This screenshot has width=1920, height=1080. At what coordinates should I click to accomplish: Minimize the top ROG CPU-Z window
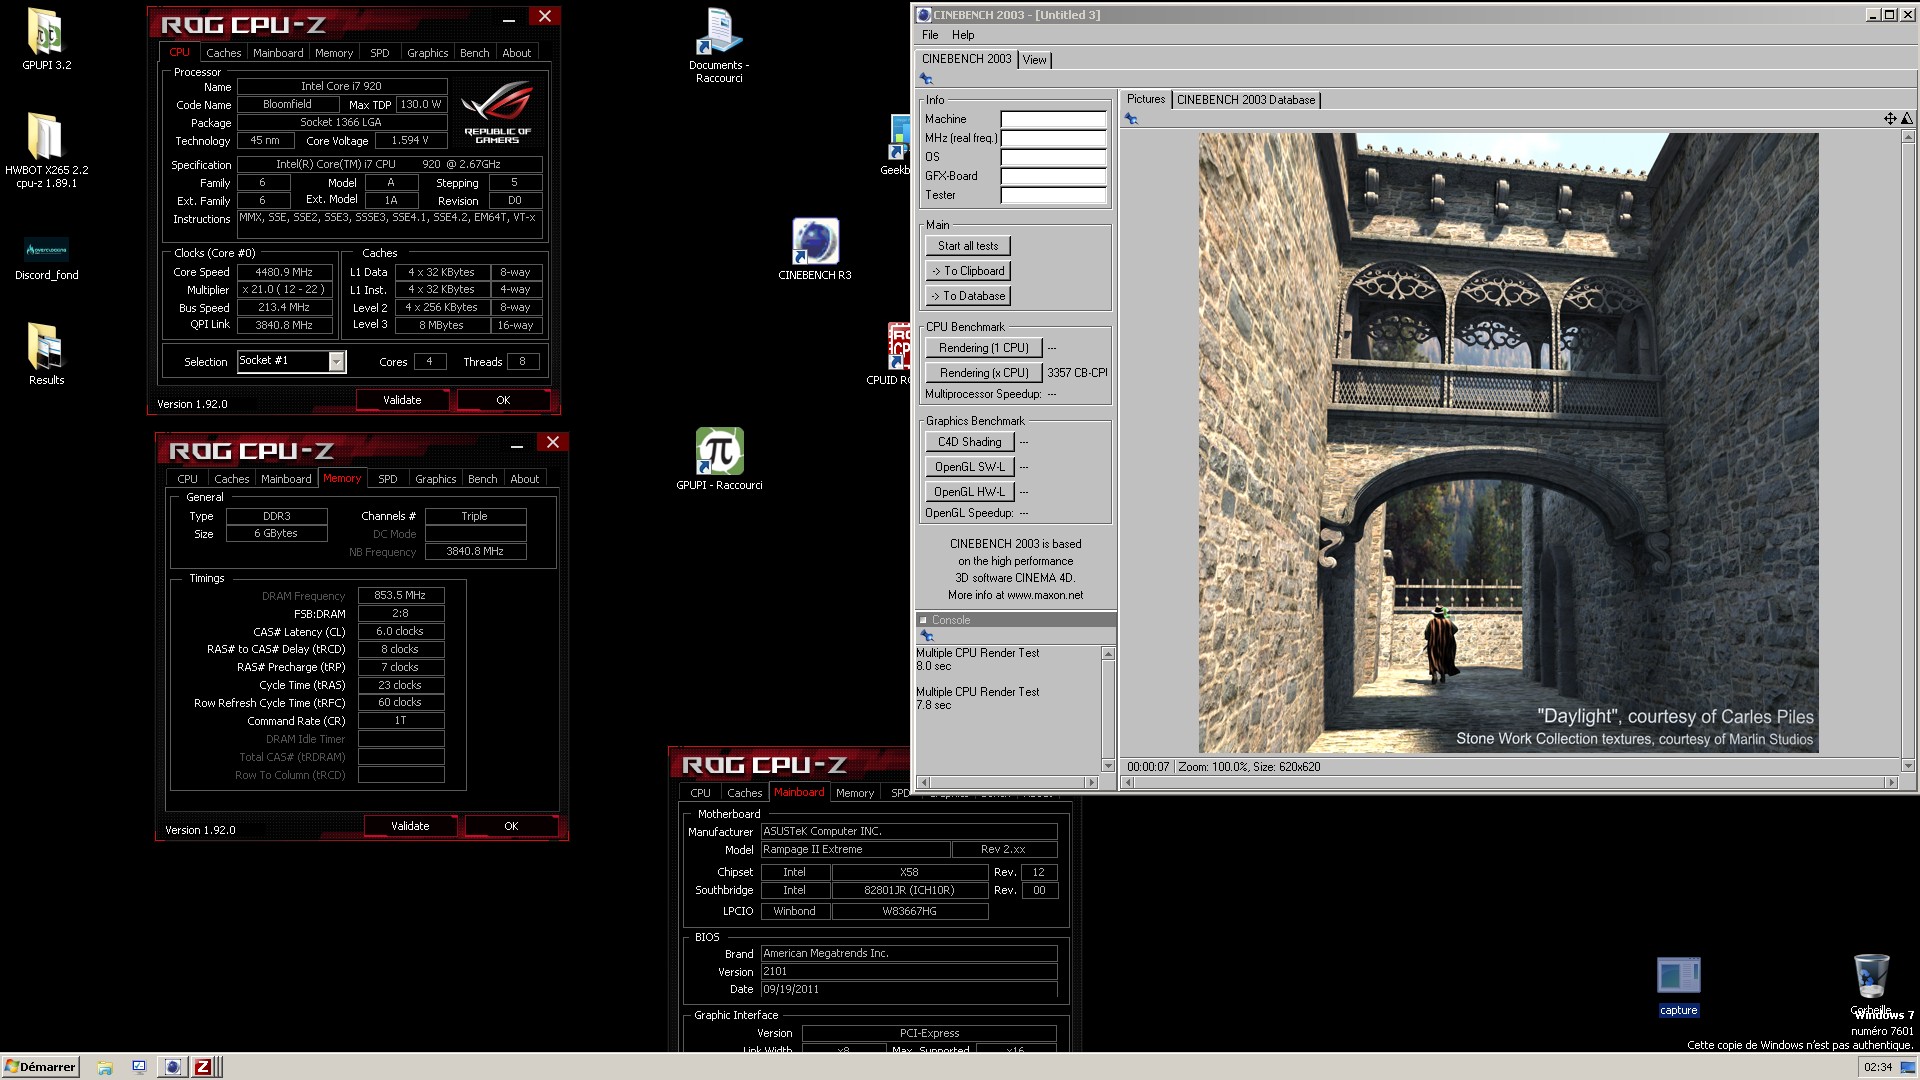(x=509, y=17)
